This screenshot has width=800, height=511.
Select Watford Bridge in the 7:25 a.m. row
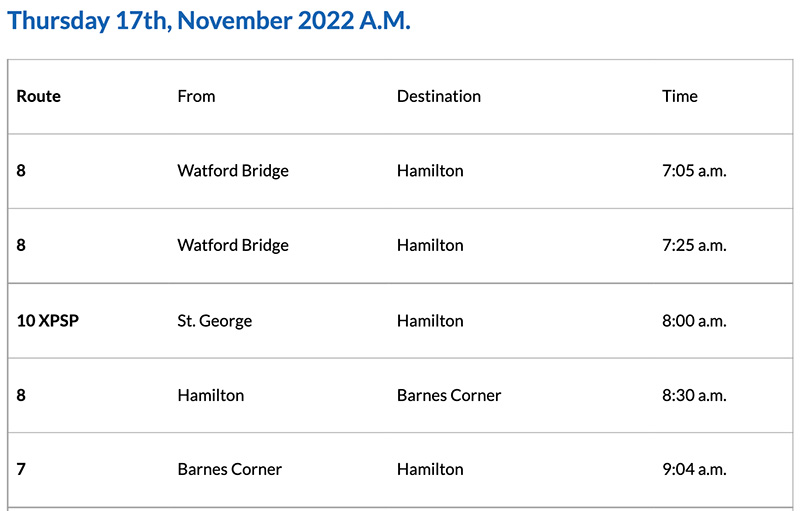233,245
